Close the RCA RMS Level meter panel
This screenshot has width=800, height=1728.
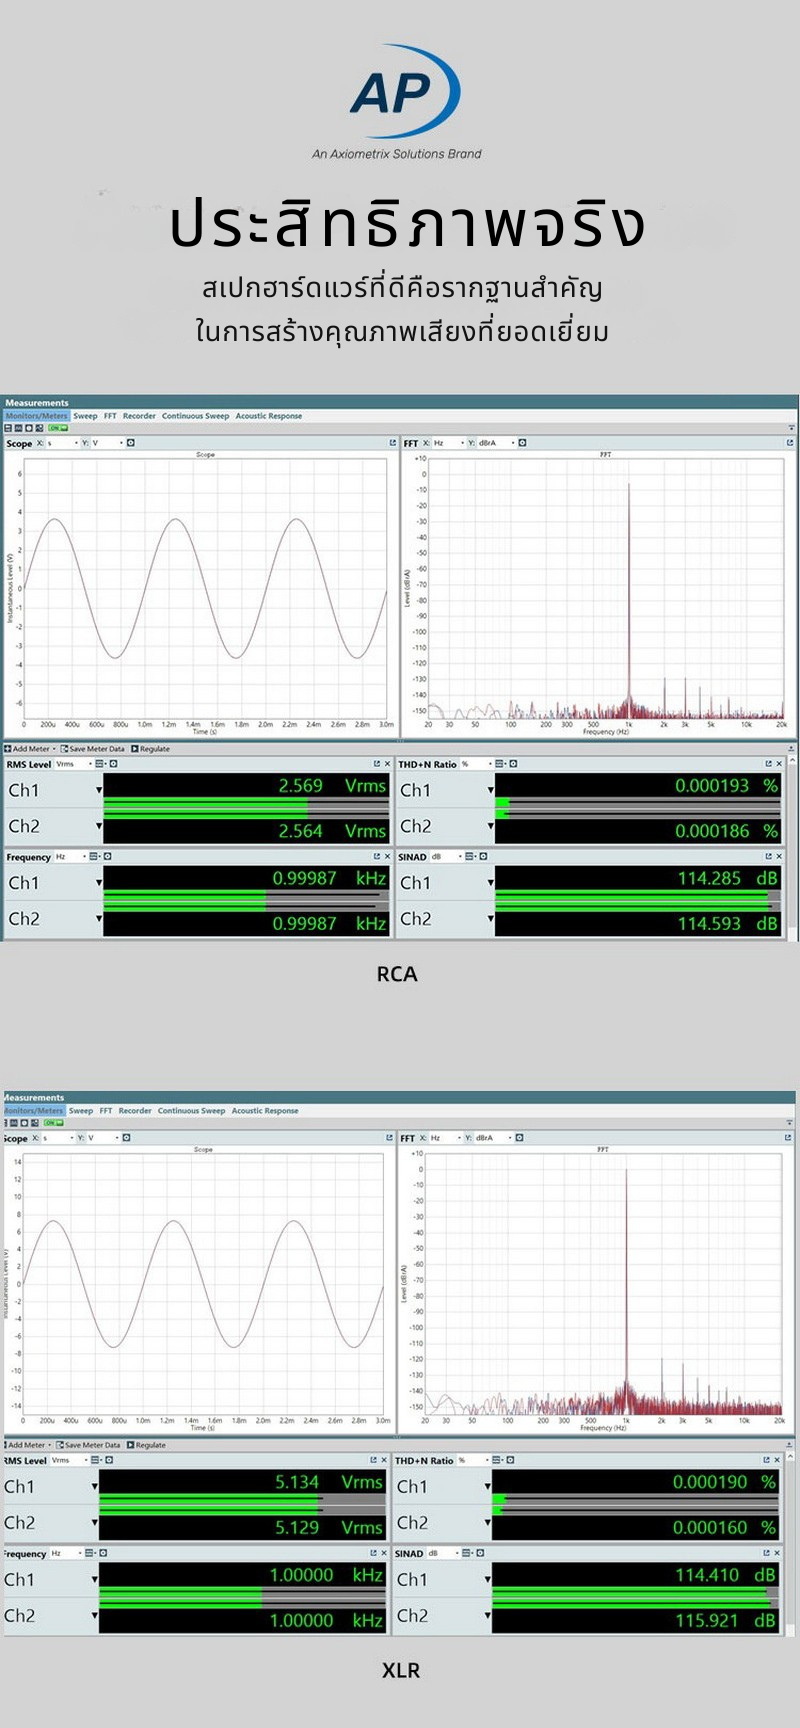pyautogui.click(x=387, y=764)
